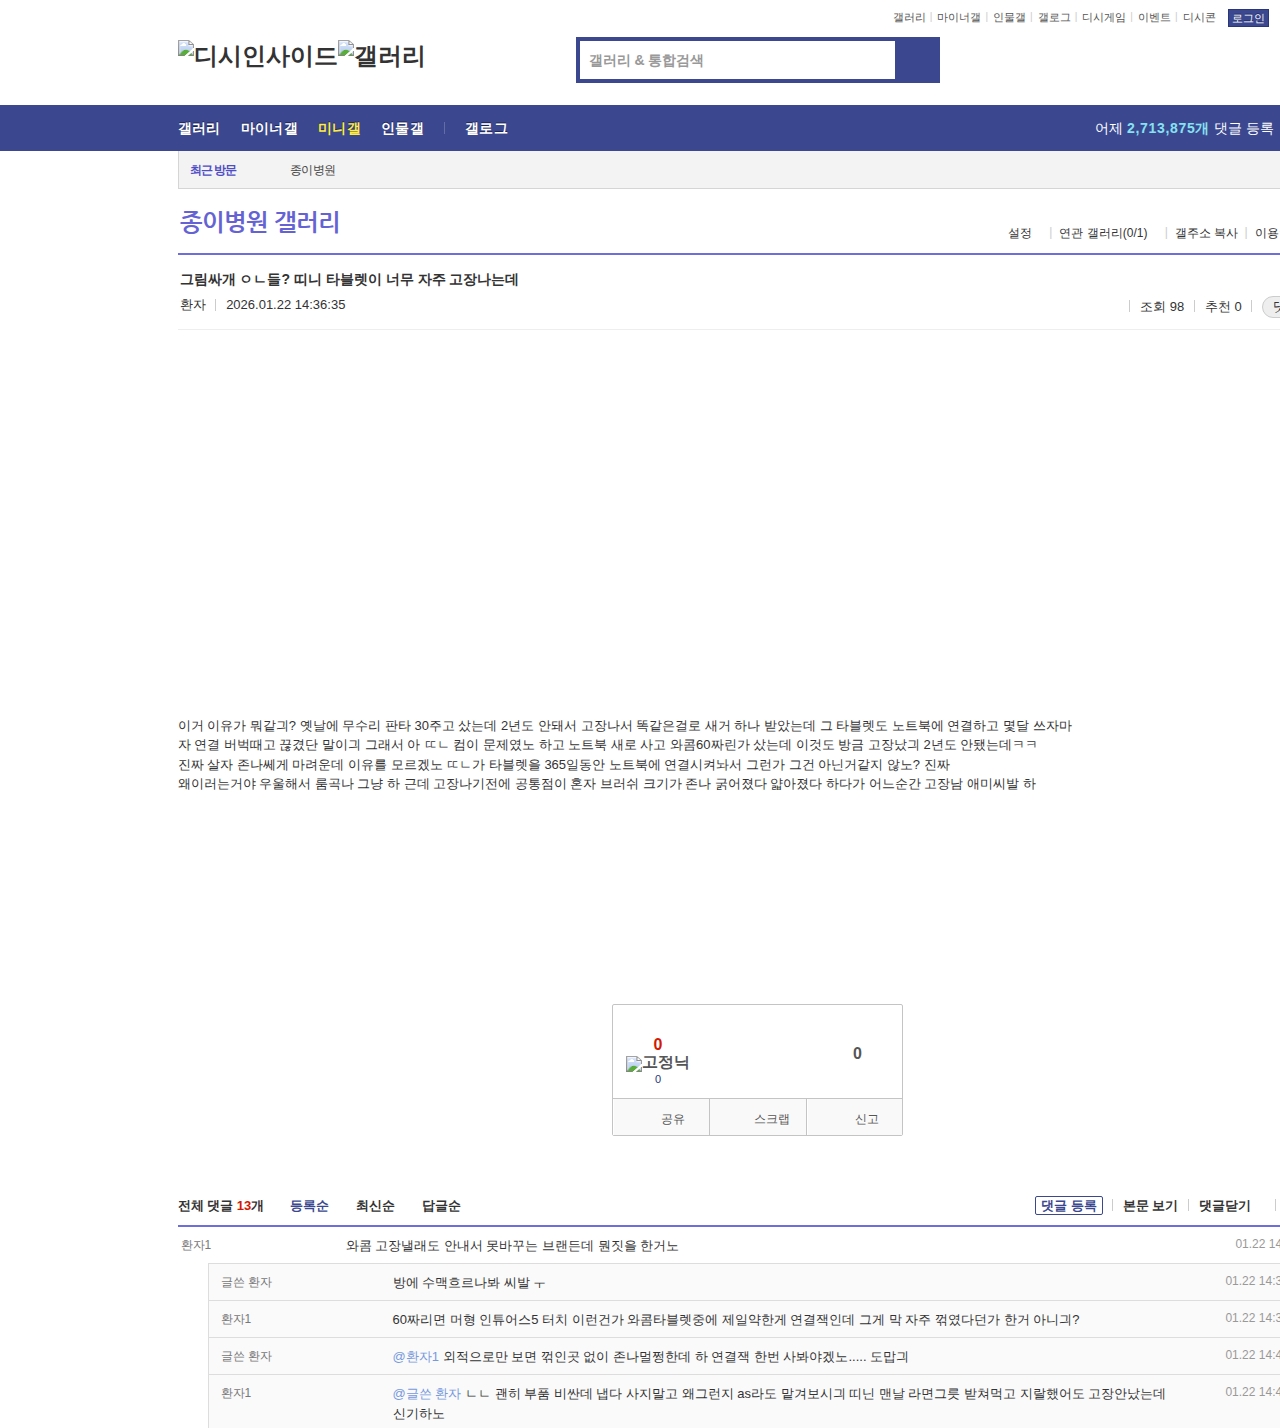
Task: Open the 마이너갤 navigation menu
Action: point(269,129)
